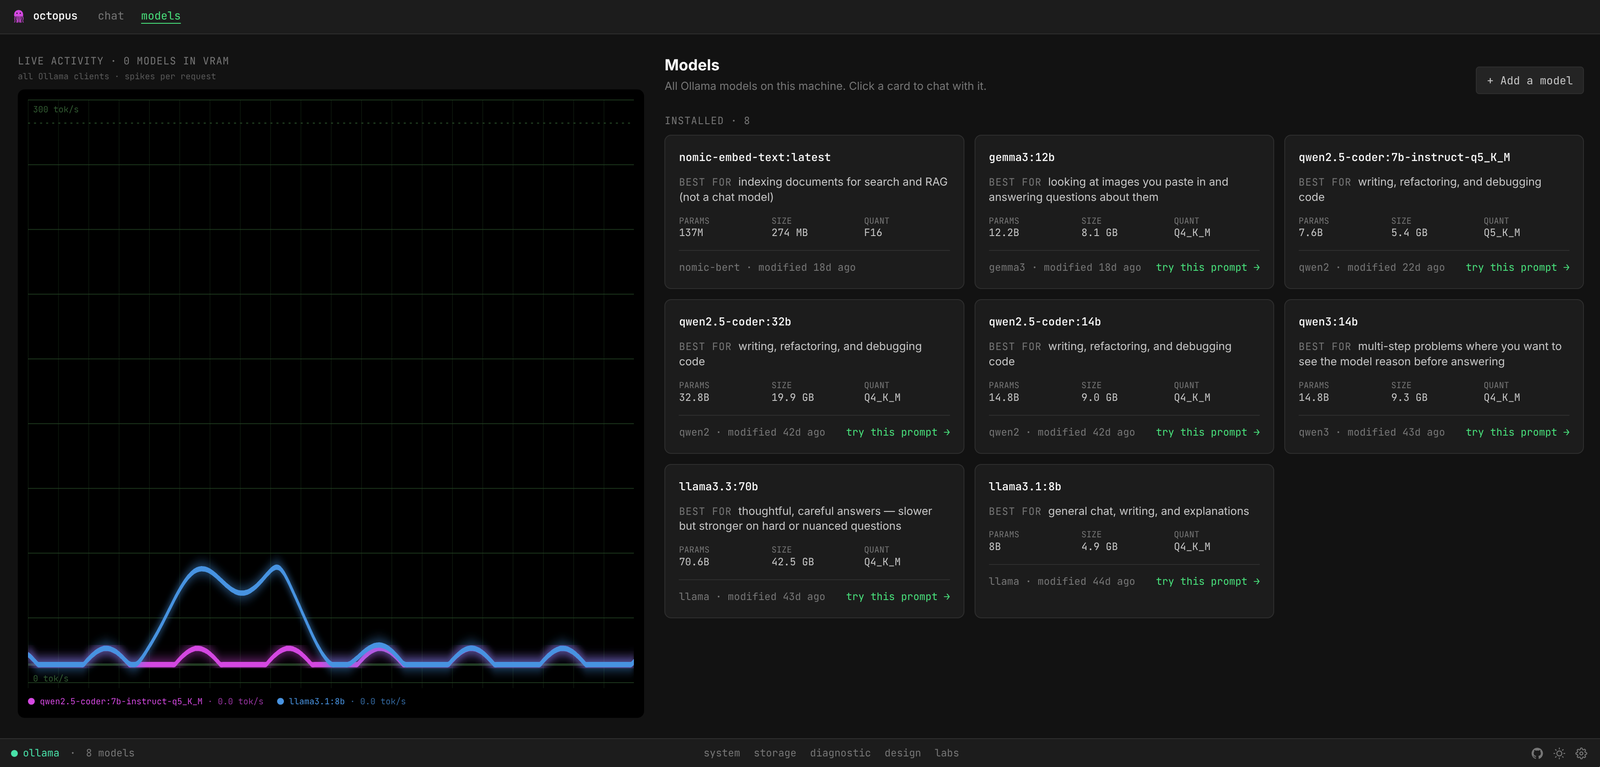Select the qwen3:14b card title
The width and height of the screenshot is (1600, 767).
pyautogui.click(x=1328, y=322)
